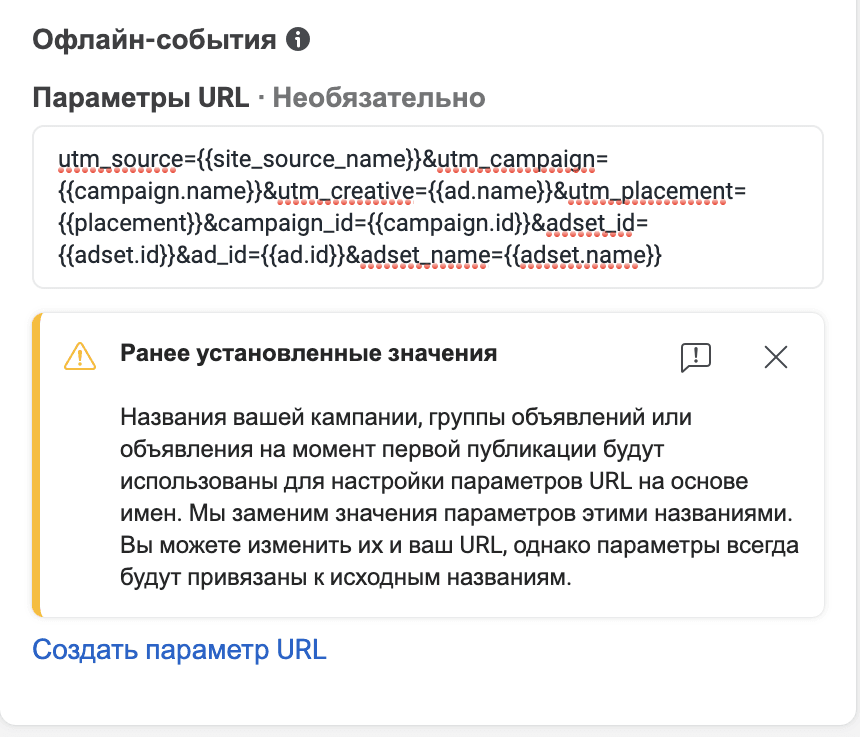Click the yellow warning triangle icon

(x=79, y=356)
